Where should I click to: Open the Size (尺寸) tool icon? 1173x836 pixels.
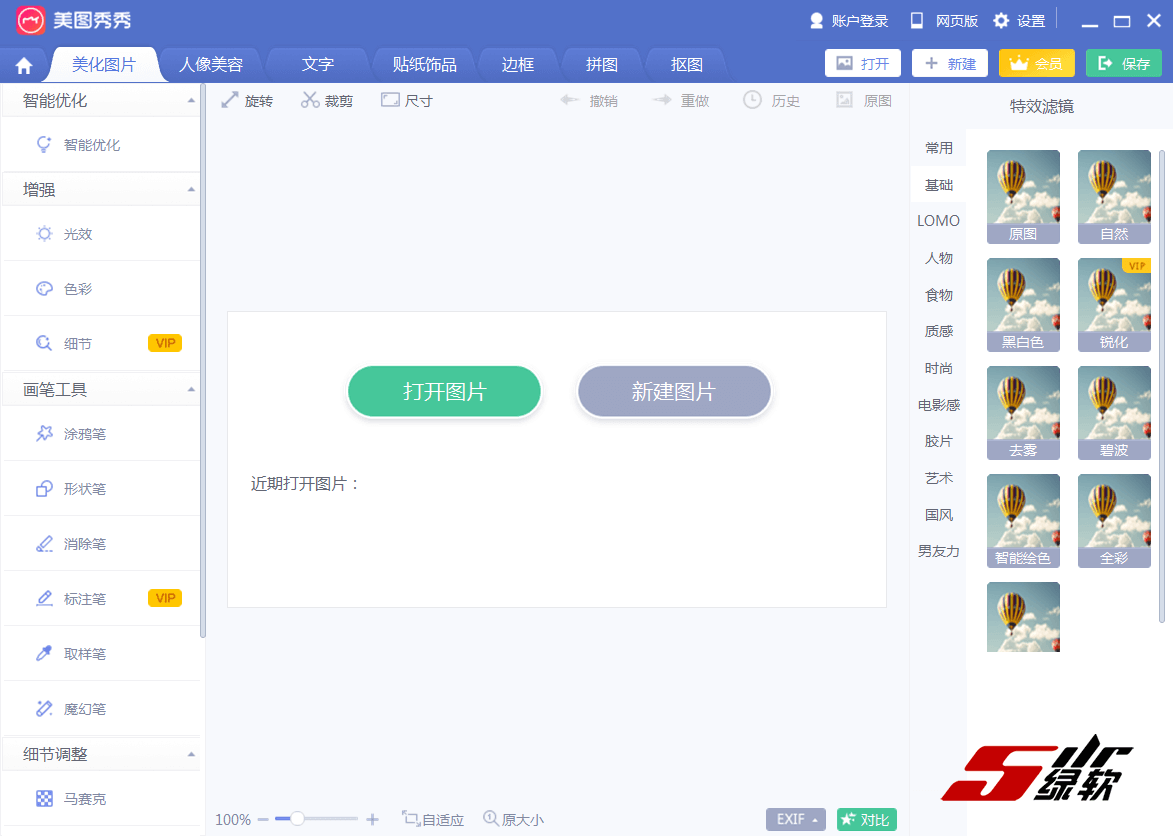[390, 100]
